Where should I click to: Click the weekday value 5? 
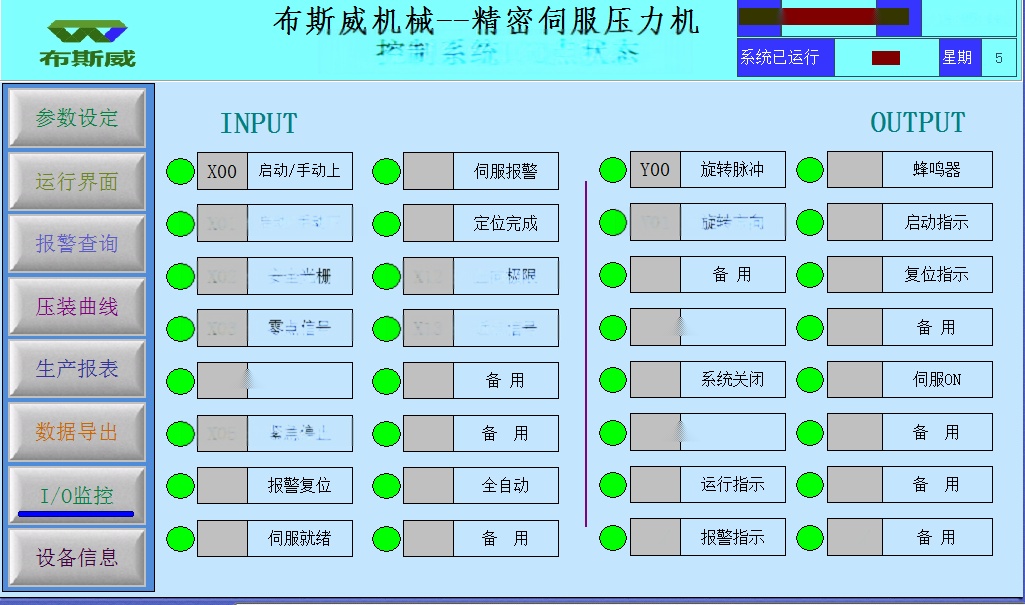(999, 58)
